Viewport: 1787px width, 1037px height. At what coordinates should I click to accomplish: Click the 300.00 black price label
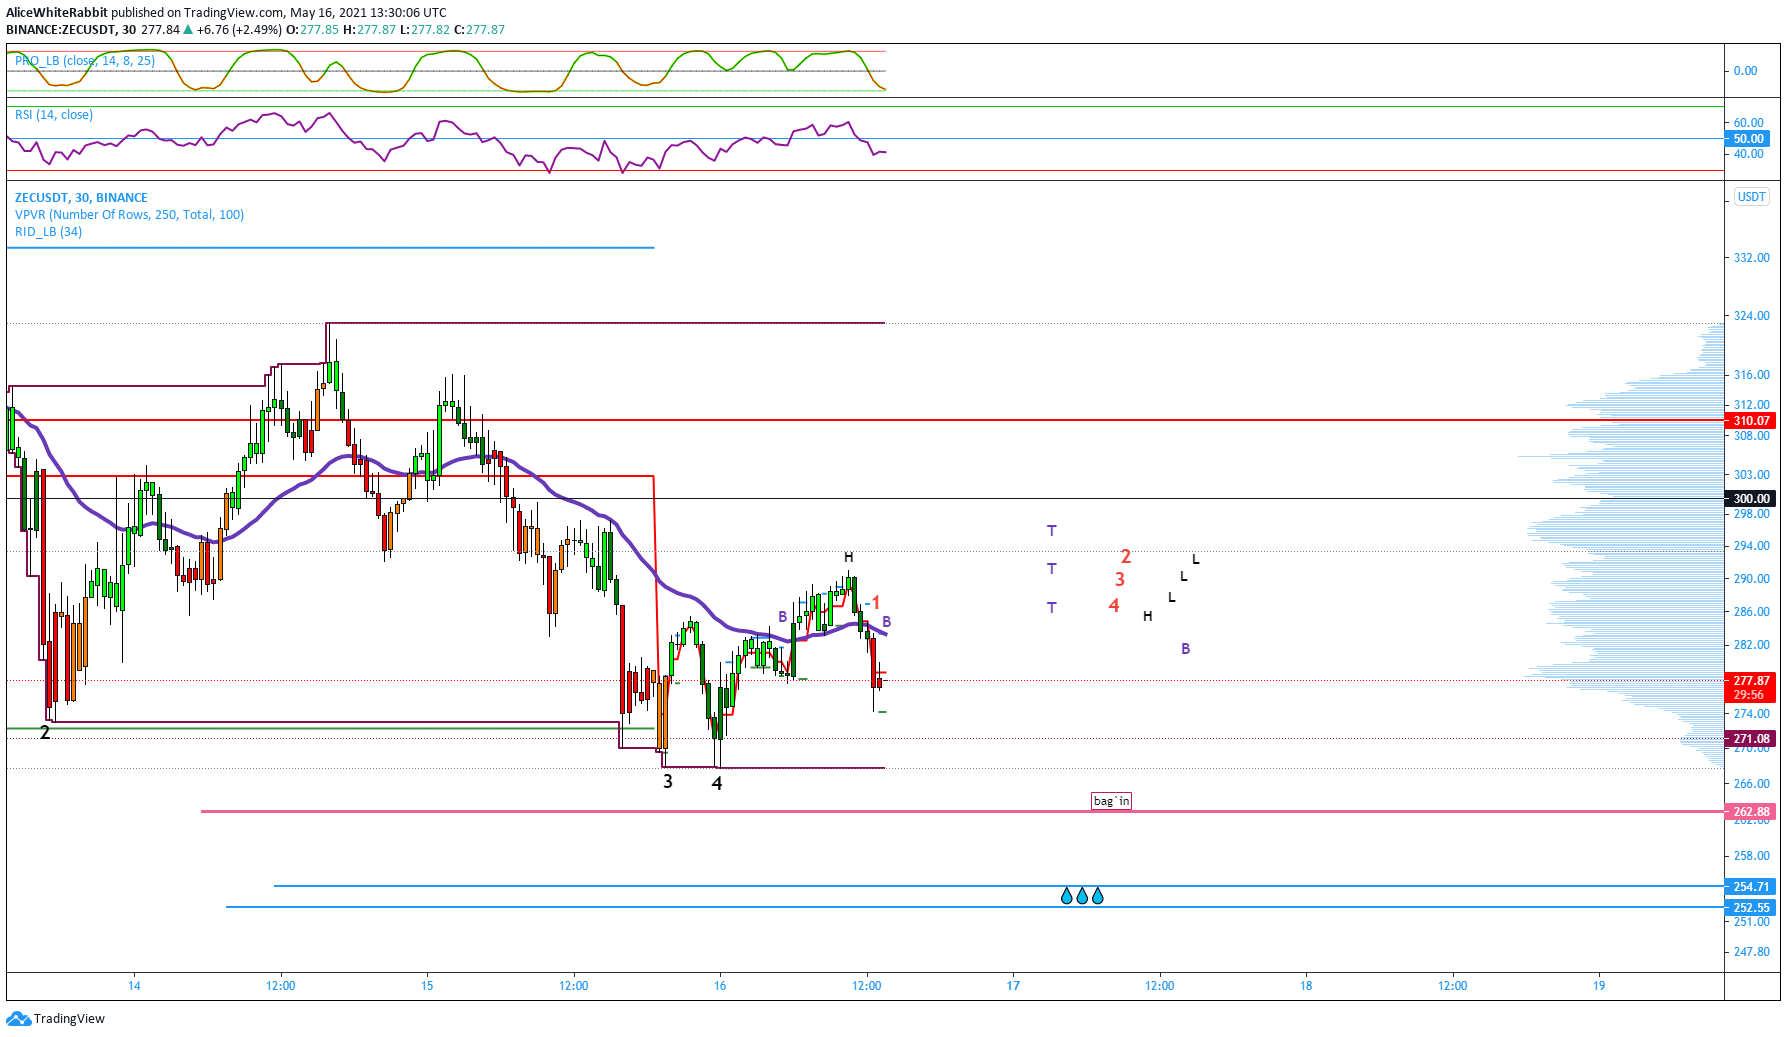[x=1751, y=499]
